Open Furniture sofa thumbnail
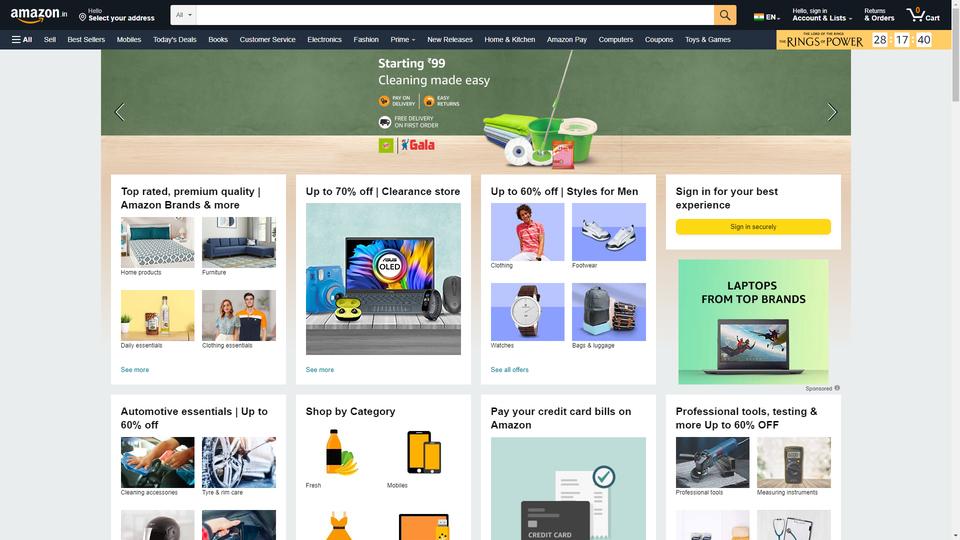Screen dimensions: 960x540 coord(239,242)
